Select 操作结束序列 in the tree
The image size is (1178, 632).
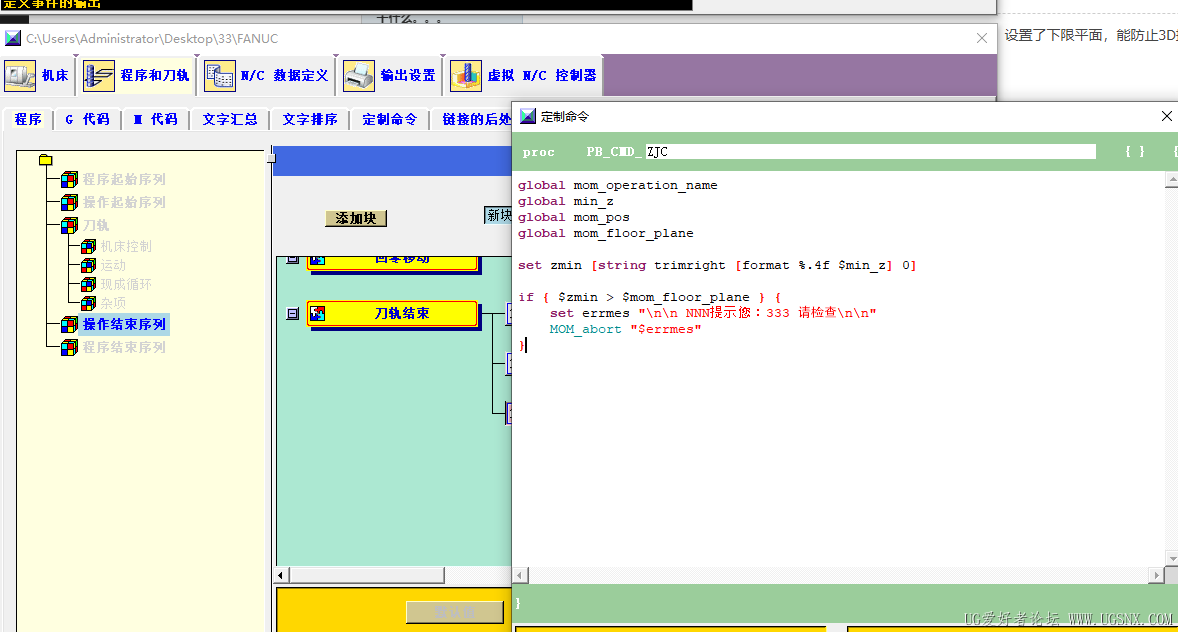124,324
